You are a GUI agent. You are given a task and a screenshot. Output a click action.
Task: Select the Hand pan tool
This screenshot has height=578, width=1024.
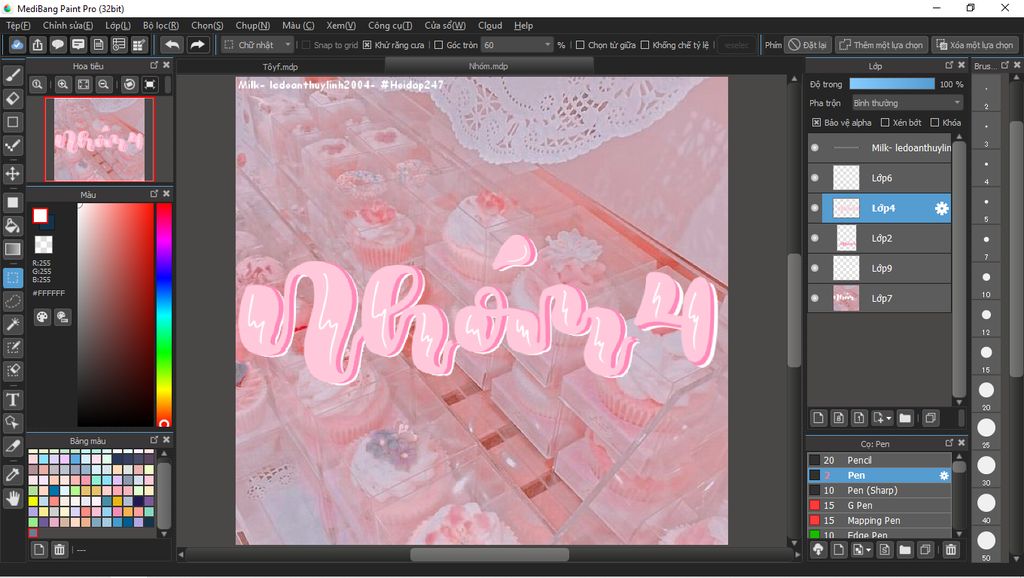12,499
